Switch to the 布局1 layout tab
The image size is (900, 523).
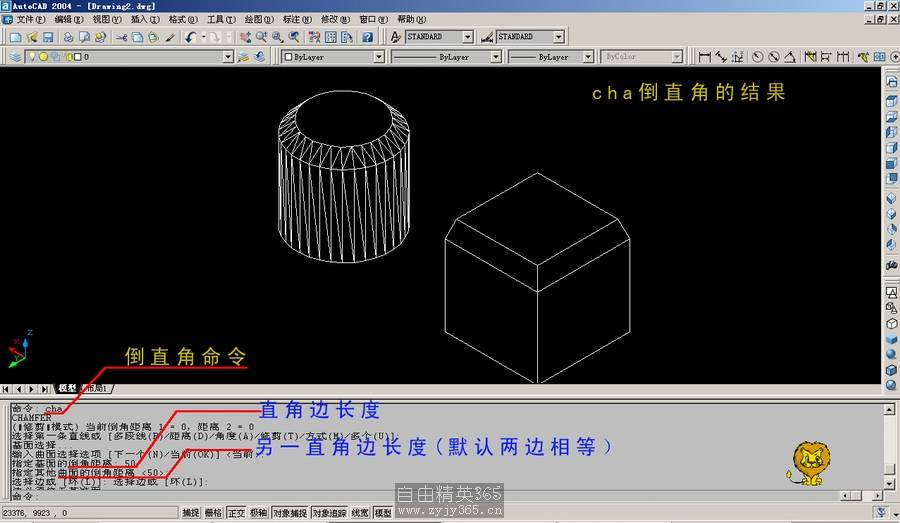click(x=97, y=388)
